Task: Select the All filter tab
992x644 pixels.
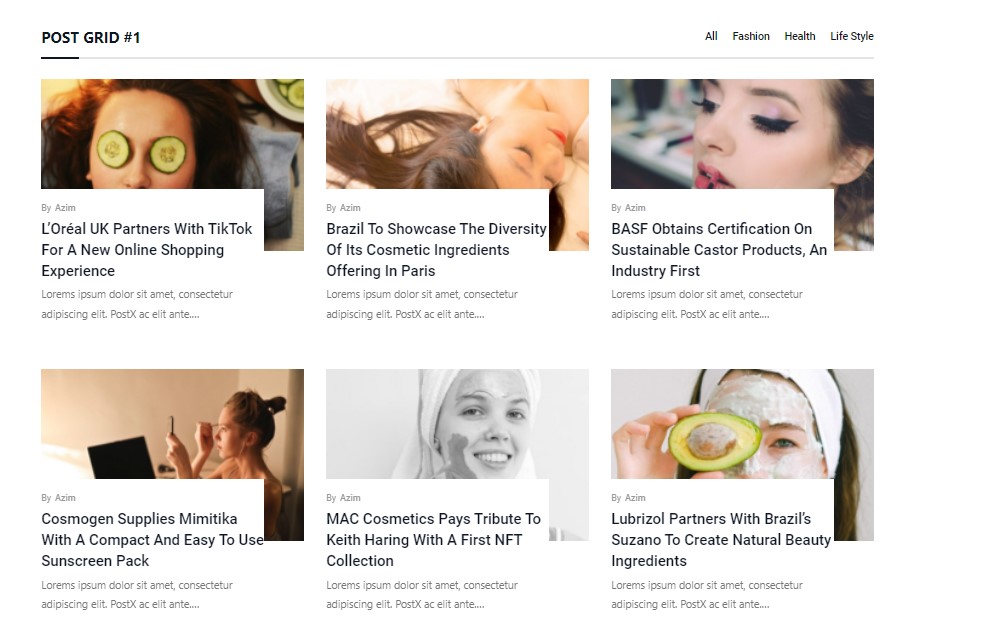Action: click(x=711, y=36)
